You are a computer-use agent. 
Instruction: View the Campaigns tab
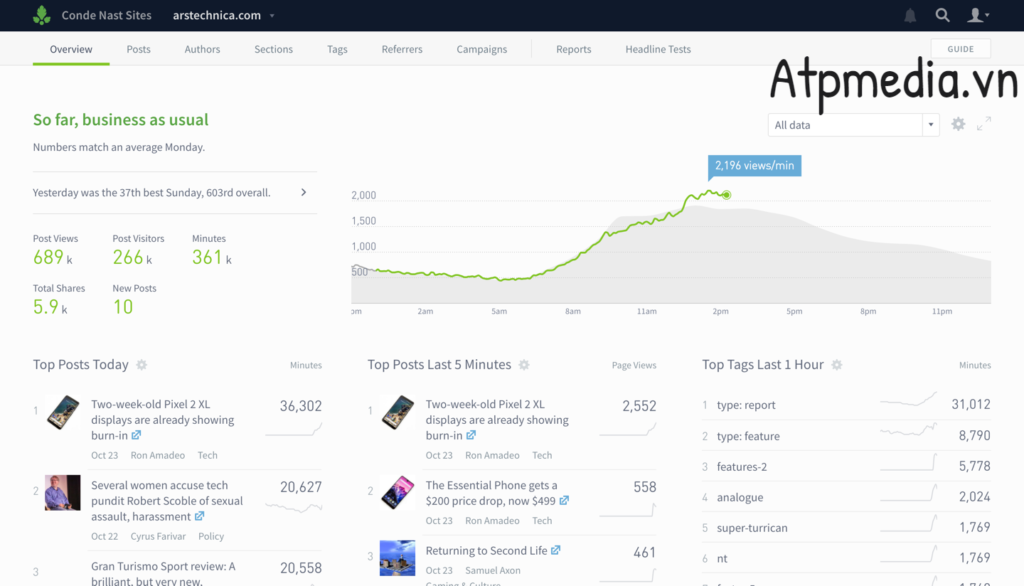point(481,49)
